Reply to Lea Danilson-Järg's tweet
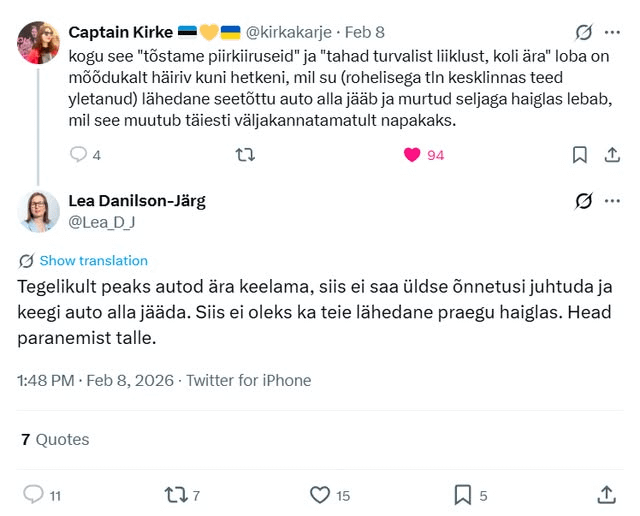Screen dimensions: 640x516 click(33, 495)
